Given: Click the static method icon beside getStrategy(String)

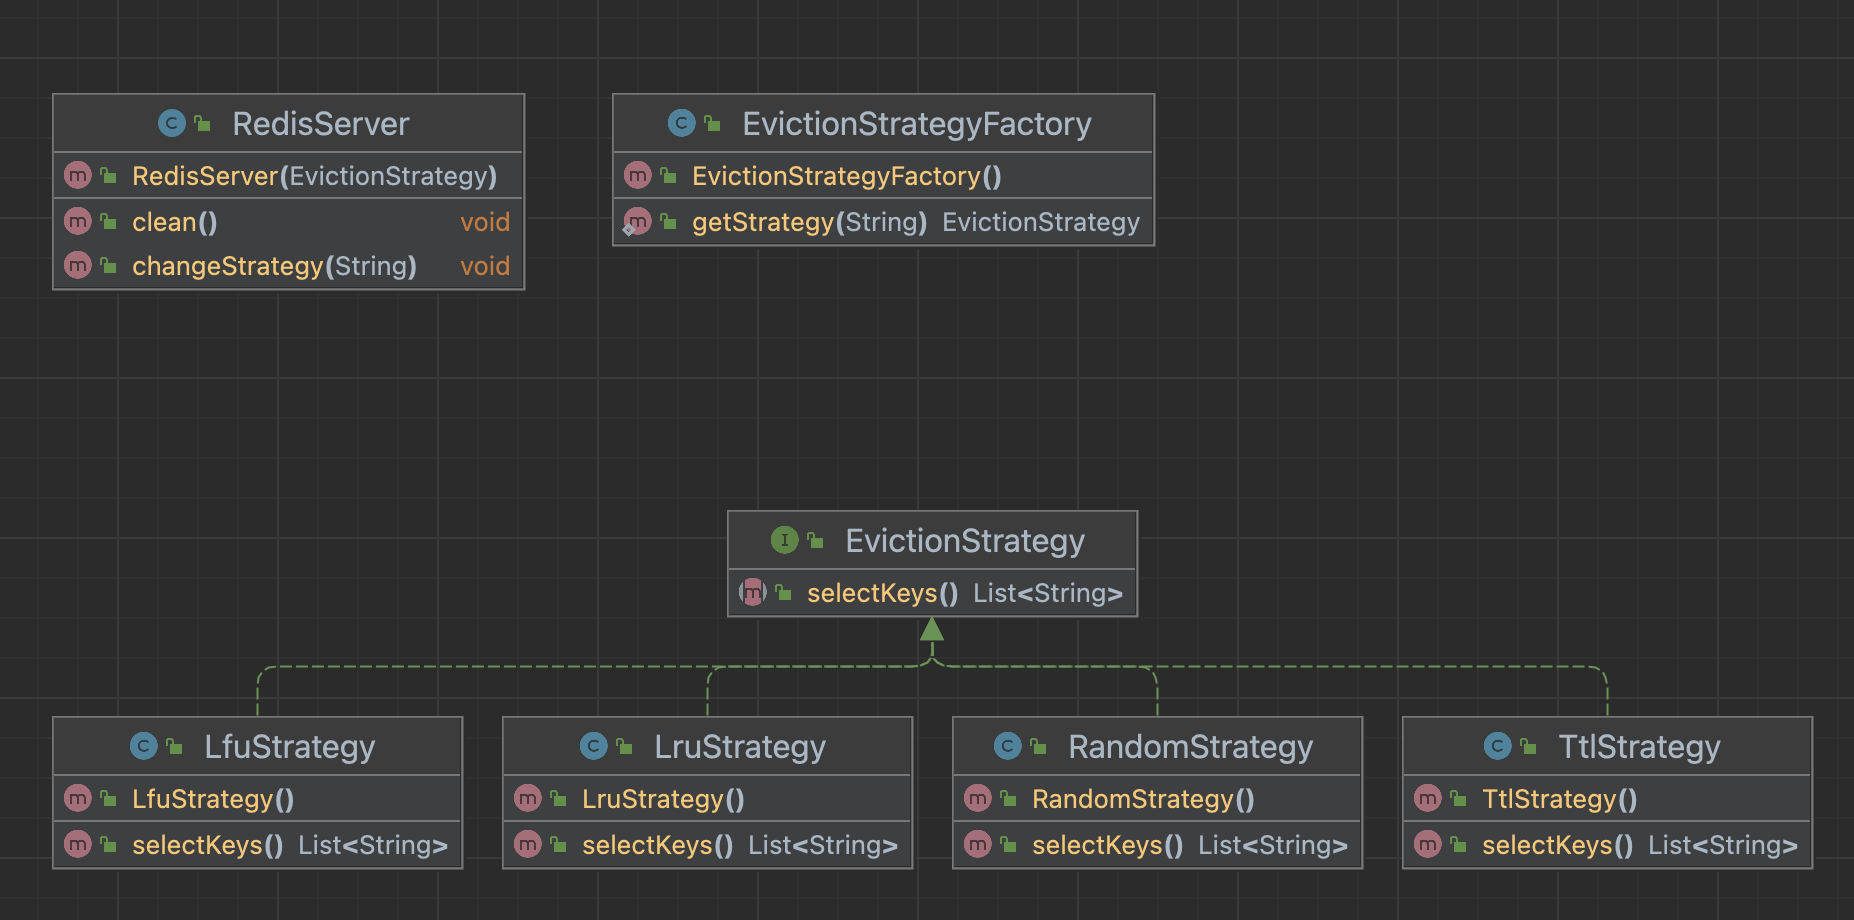Looking at the screenshot, I should click(x=637, y=221).
